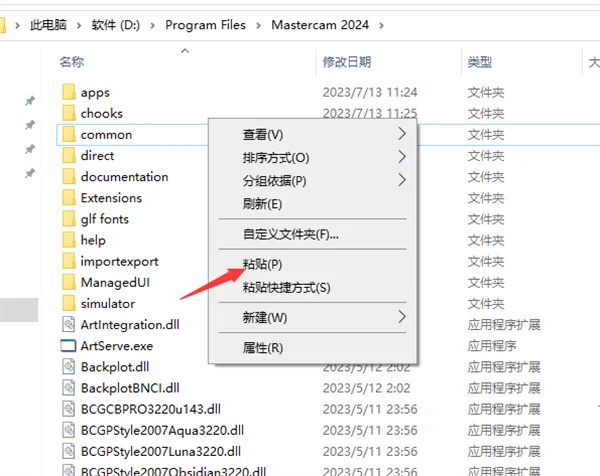Click BackplotBNCI.dll date 2023/5/12 2:02
The height and width of the screenshot is (476, 600).
(367, 388)
